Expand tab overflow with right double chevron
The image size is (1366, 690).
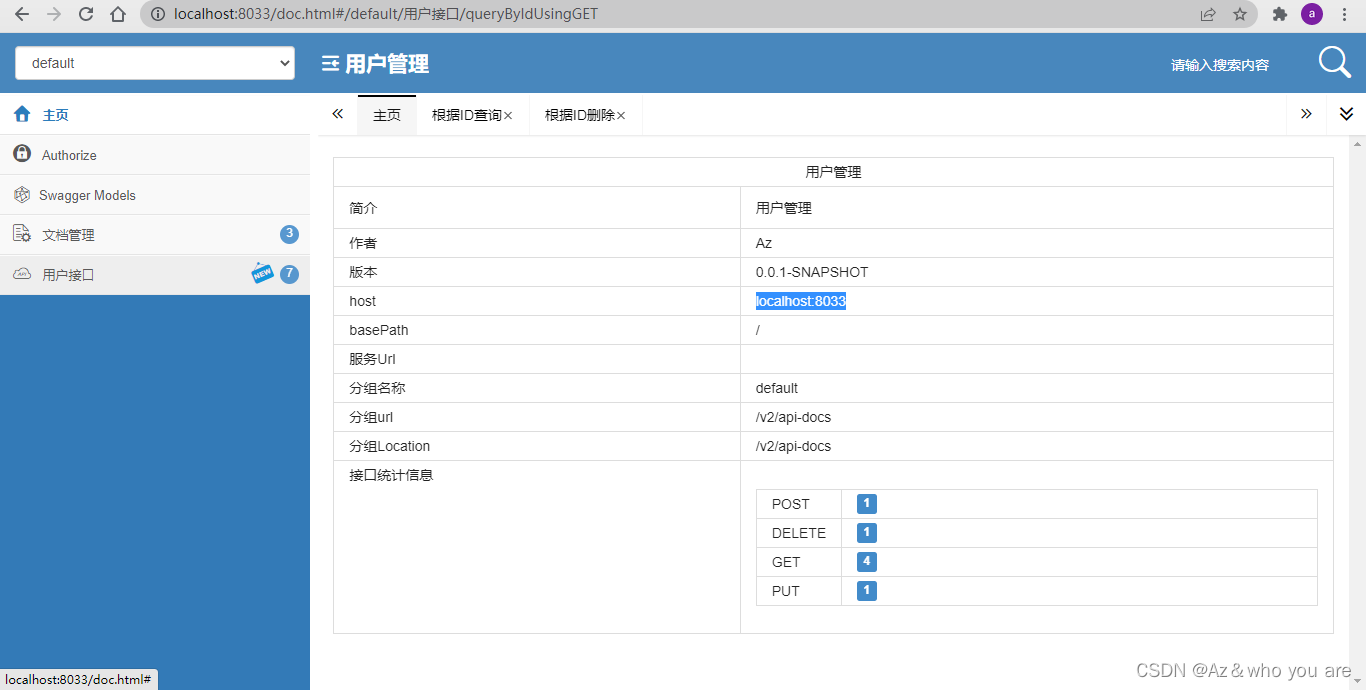(1306, 114)
